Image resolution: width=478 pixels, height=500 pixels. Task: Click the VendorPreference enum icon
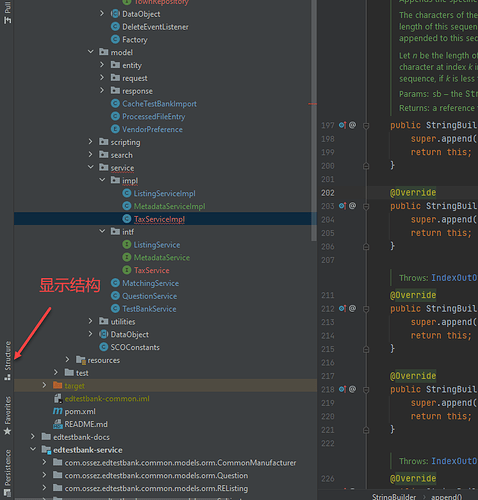click(115, 129)
